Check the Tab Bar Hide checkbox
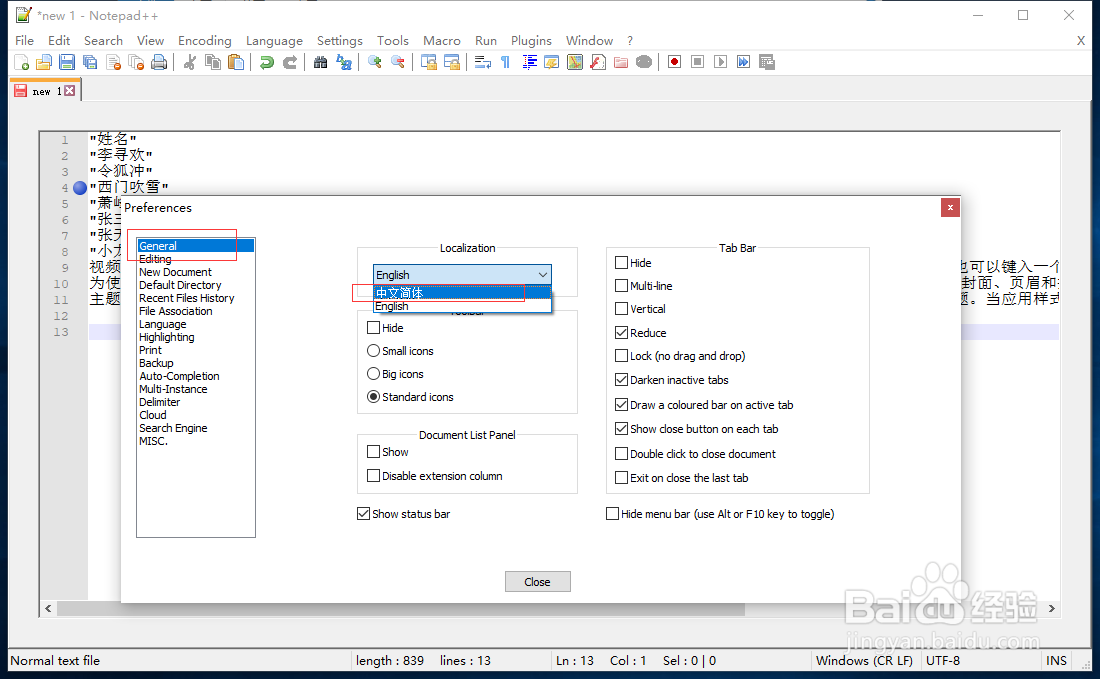 coord(622,263)
